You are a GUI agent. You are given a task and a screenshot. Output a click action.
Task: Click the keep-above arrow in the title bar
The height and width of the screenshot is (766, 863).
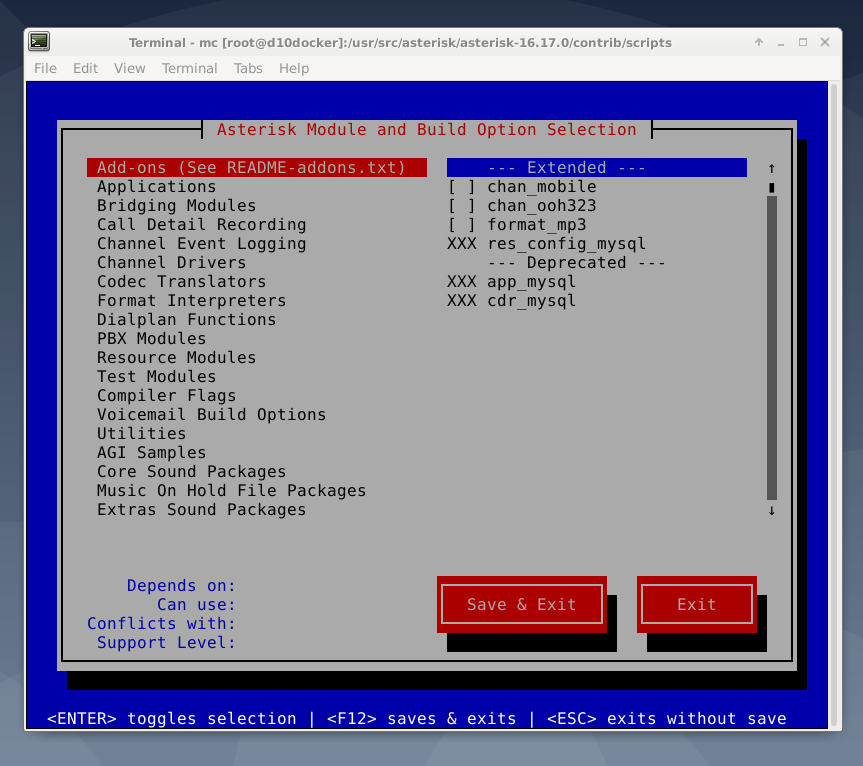click(x=759, y=42)
